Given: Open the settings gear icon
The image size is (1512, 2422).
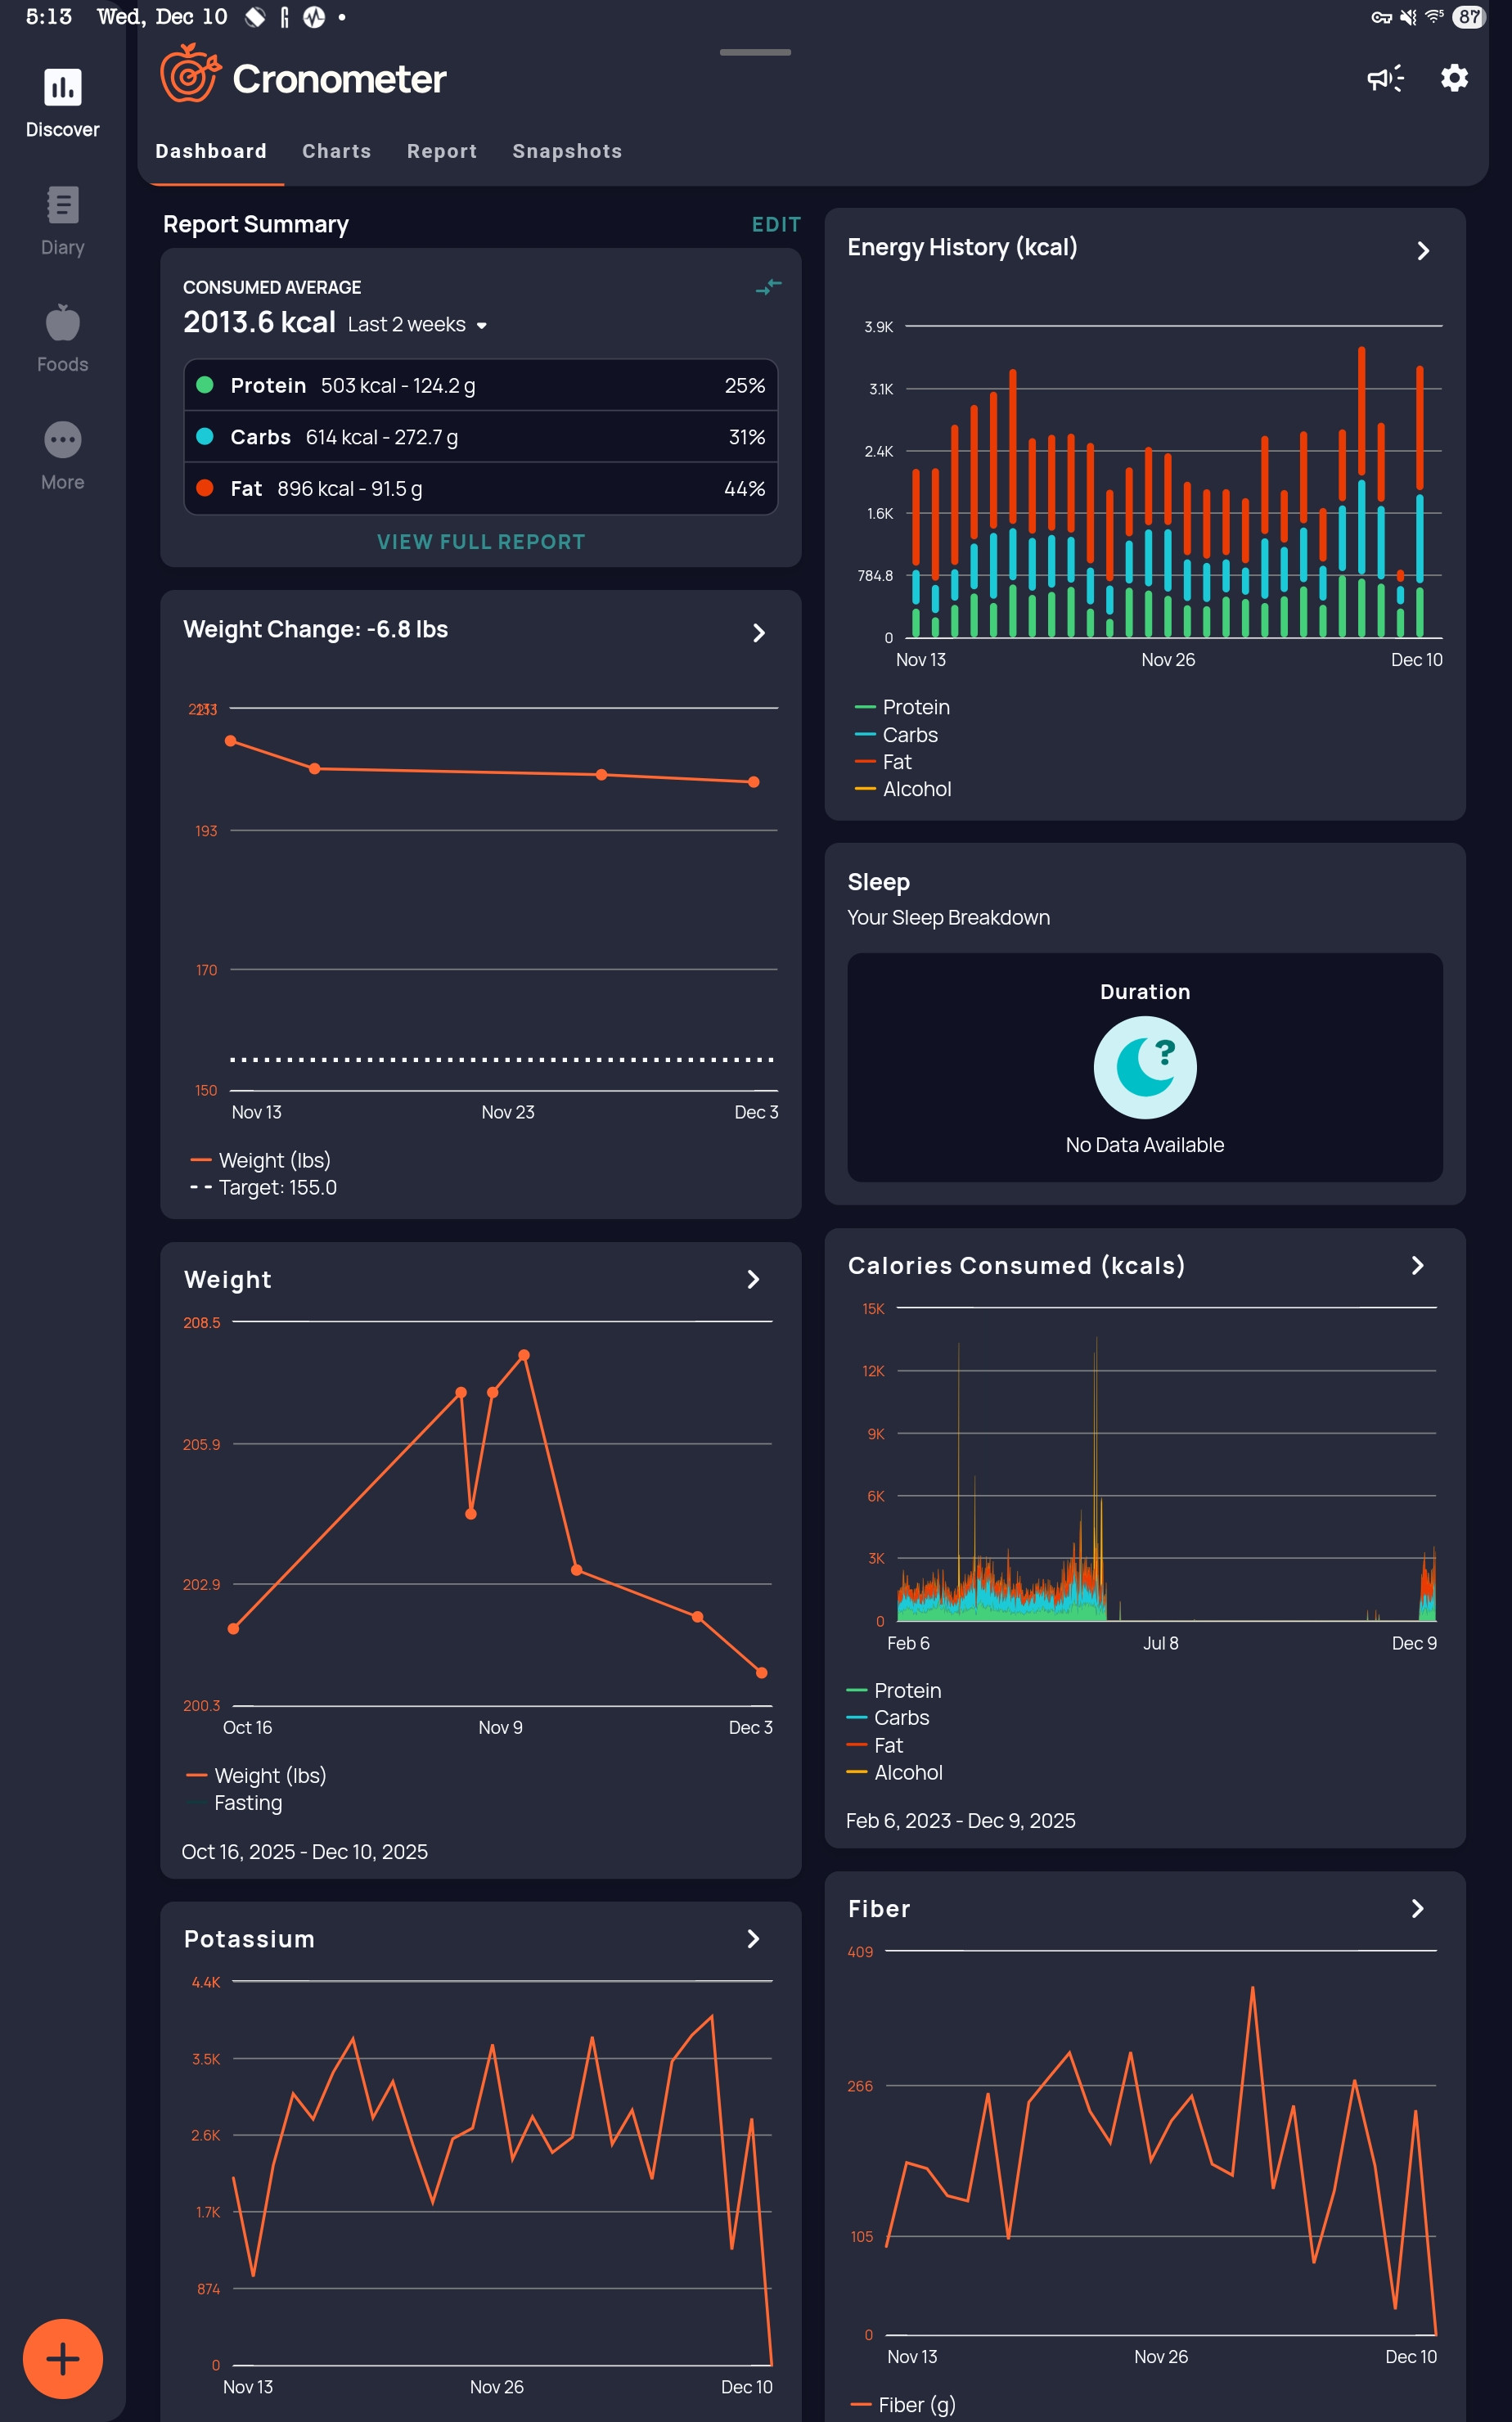Looking at the screenshot, I should pos(1453,78).
